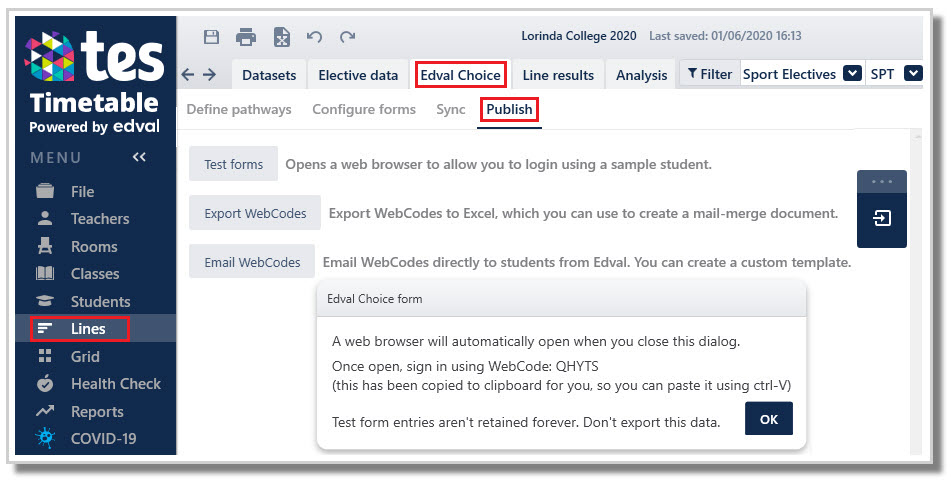Screen dimensions: 951x482
Task: Click the Lorinda College 2020 title
Action: point(579,36)
